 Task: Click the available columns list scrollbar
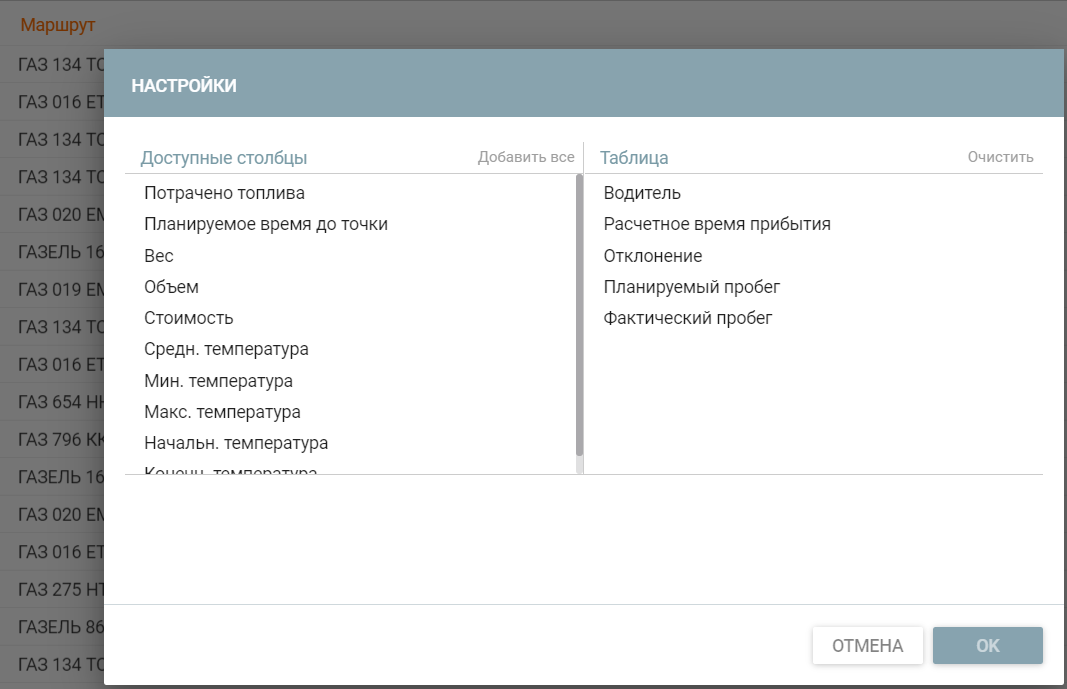click(579, 315)
